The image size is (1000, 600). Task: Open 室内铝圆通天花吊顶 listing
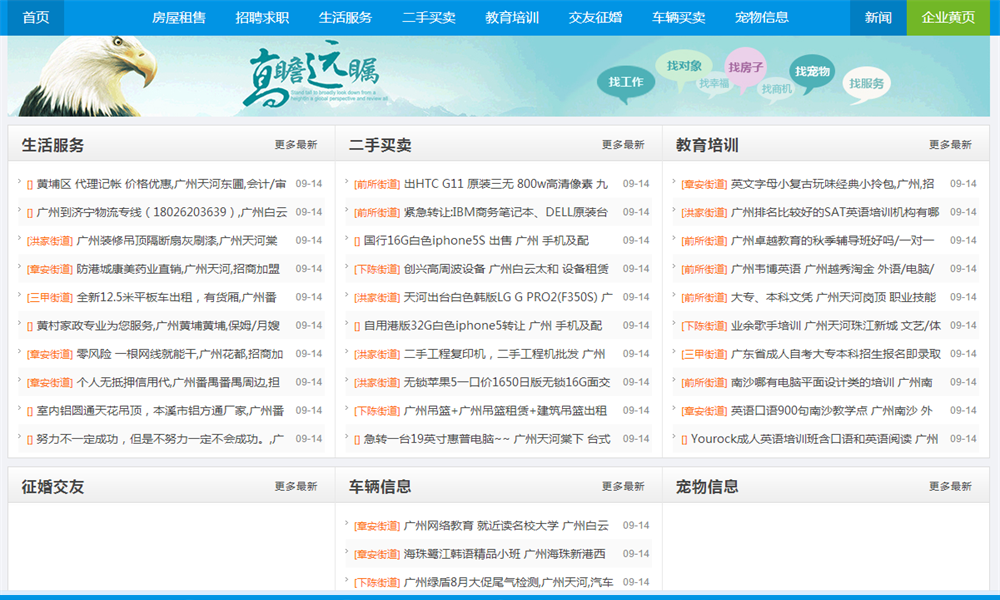pyautogui.click(x=160, y=411)
